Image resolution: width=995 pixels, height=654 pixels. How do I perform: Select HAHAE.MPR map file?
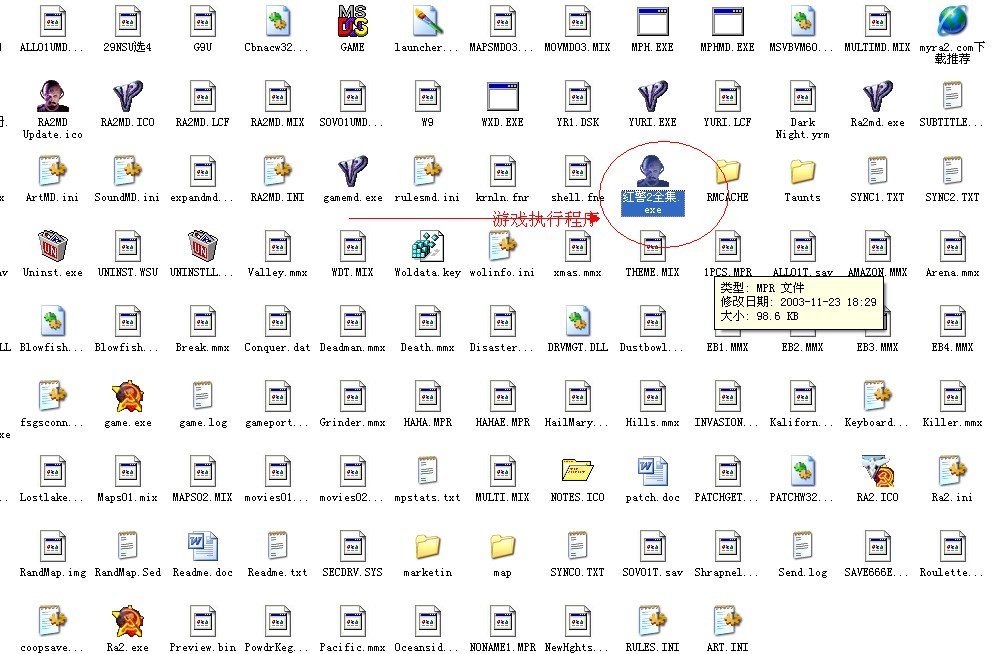pyautogui.click(x=503, y=396)
